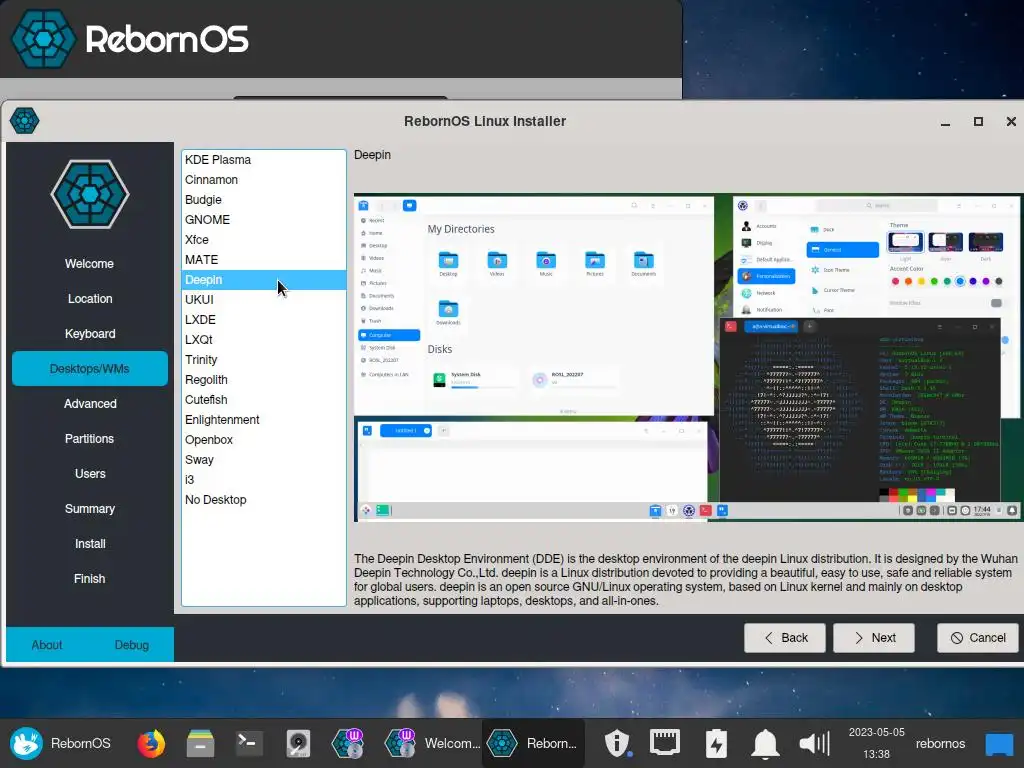Go to the Install step
The image size is (1024, 768).
point(89,543)
